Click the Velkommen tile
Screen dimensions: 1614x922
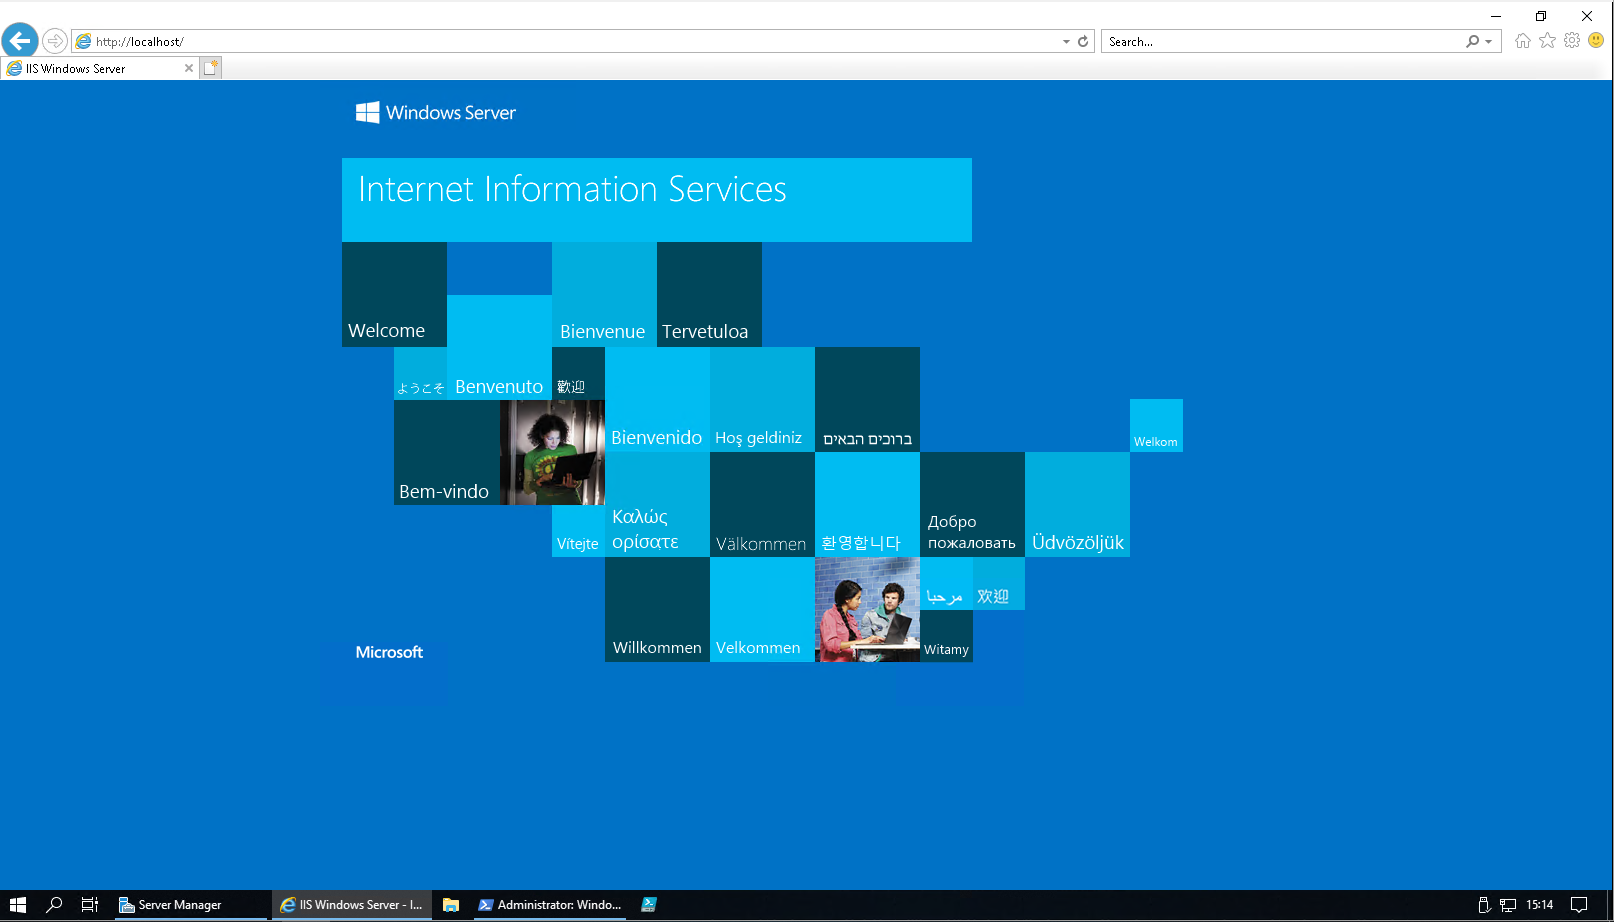[x=762, y=609]
